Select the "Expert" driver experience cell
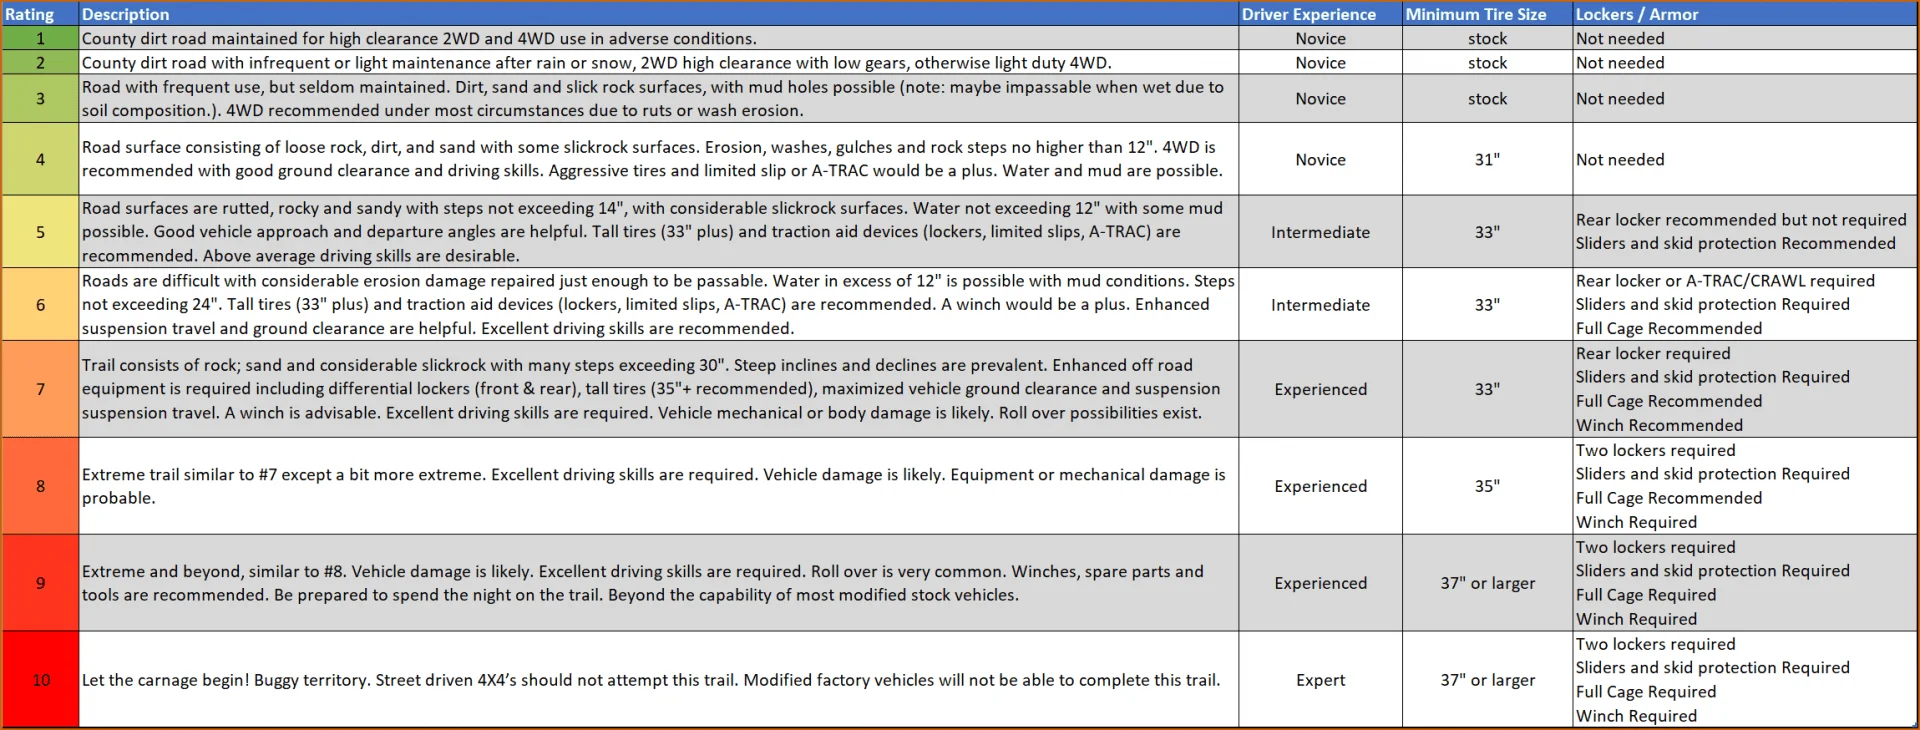This screenshot has height=730, width=1920. (x=1320, y=680)
